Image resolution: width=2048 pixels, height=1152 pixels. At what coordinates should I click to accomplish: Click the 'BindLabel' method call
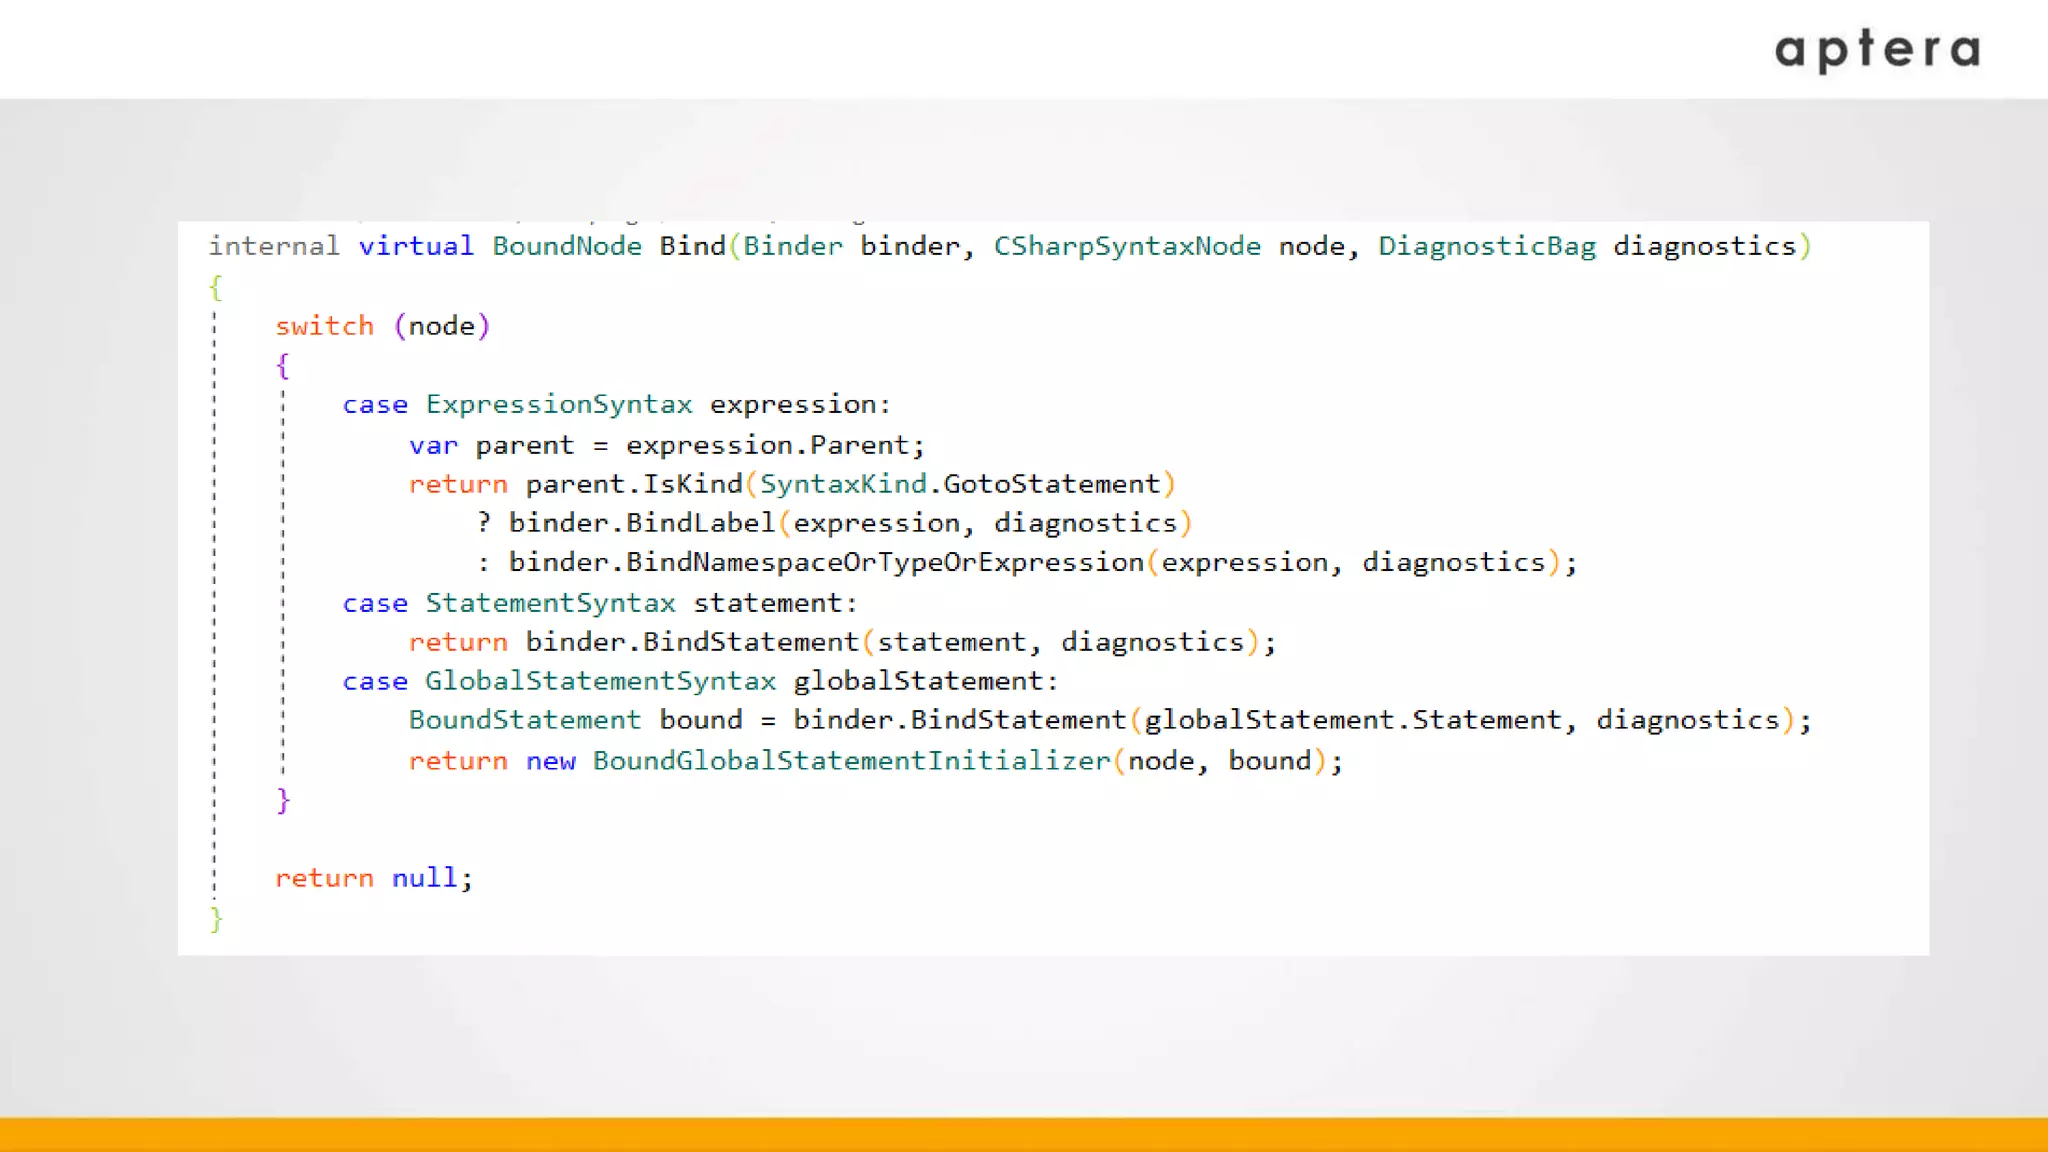(x=700, y=523)
